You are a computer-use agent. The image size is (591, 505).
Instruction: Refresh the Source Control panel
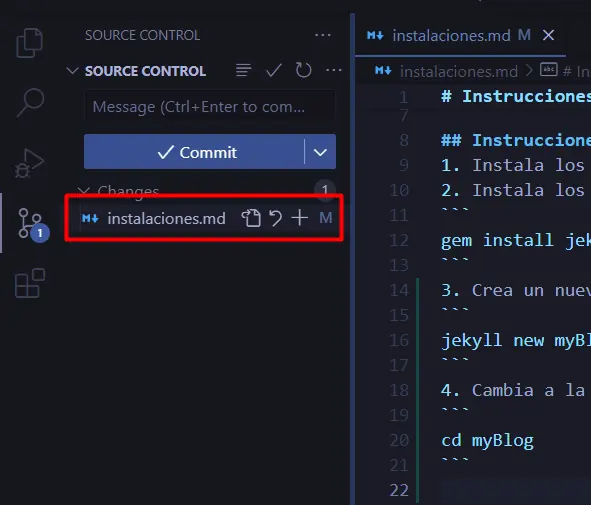click(303, 70)
